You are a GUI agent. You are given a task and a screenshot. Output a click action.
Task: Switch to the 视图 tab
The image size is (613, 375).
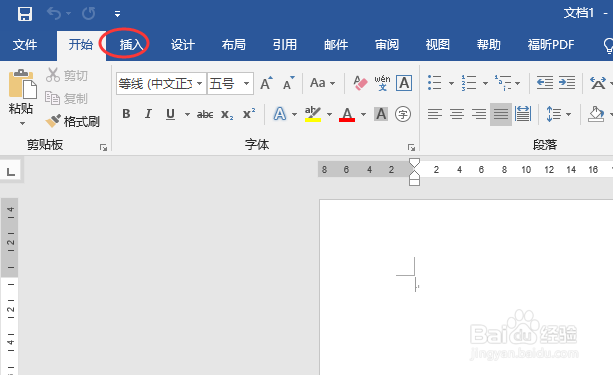point(437,45)
